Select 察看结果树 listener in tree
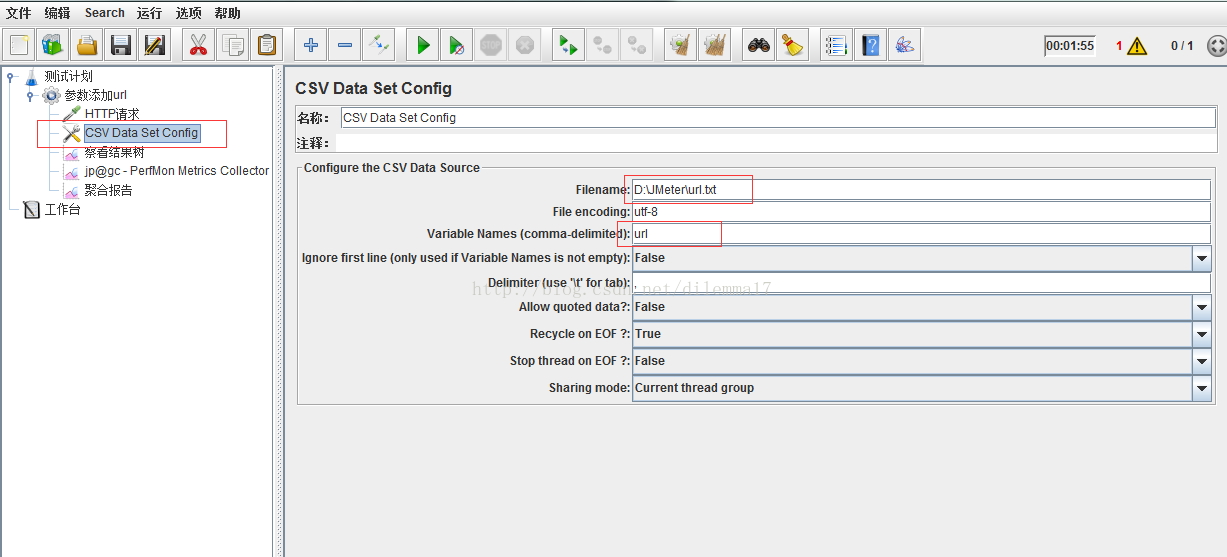This screenshot has width=1227, height=557. [114, 152]
